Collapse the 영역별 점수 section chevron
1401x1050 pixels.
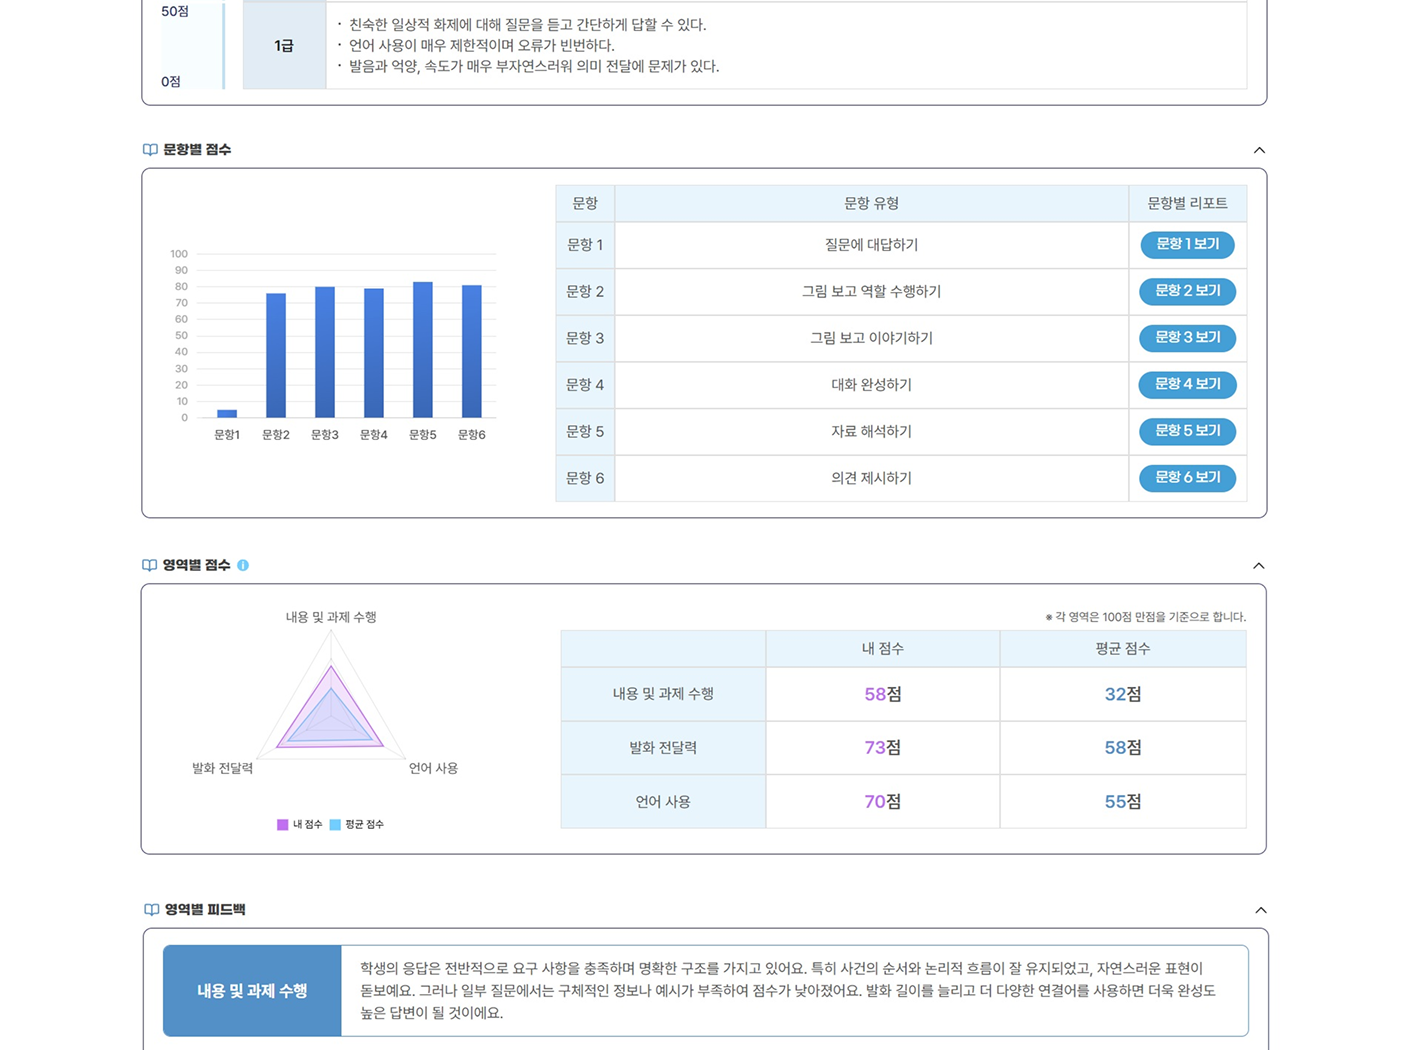pos(1259,566)
